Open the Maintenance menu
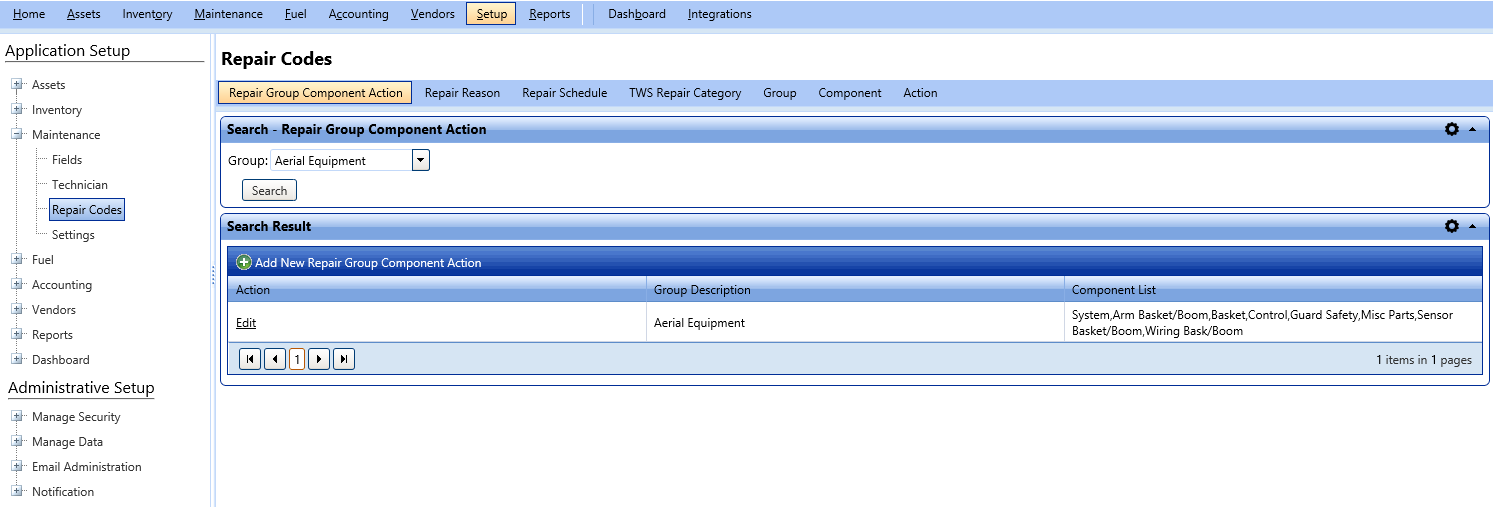1493x507 pixels. (x=228, y=14)
